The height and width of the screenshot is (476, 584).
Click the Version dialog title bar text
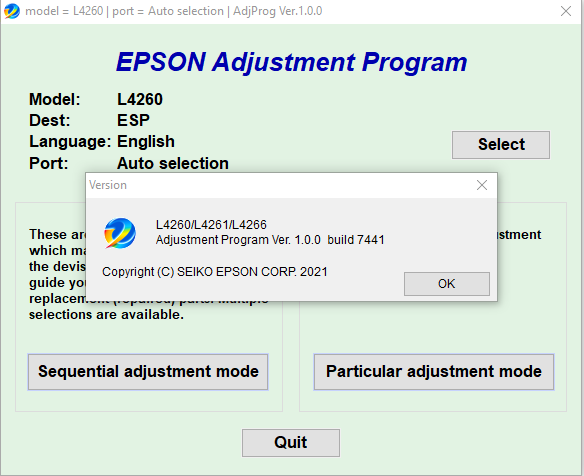[108, 185]
